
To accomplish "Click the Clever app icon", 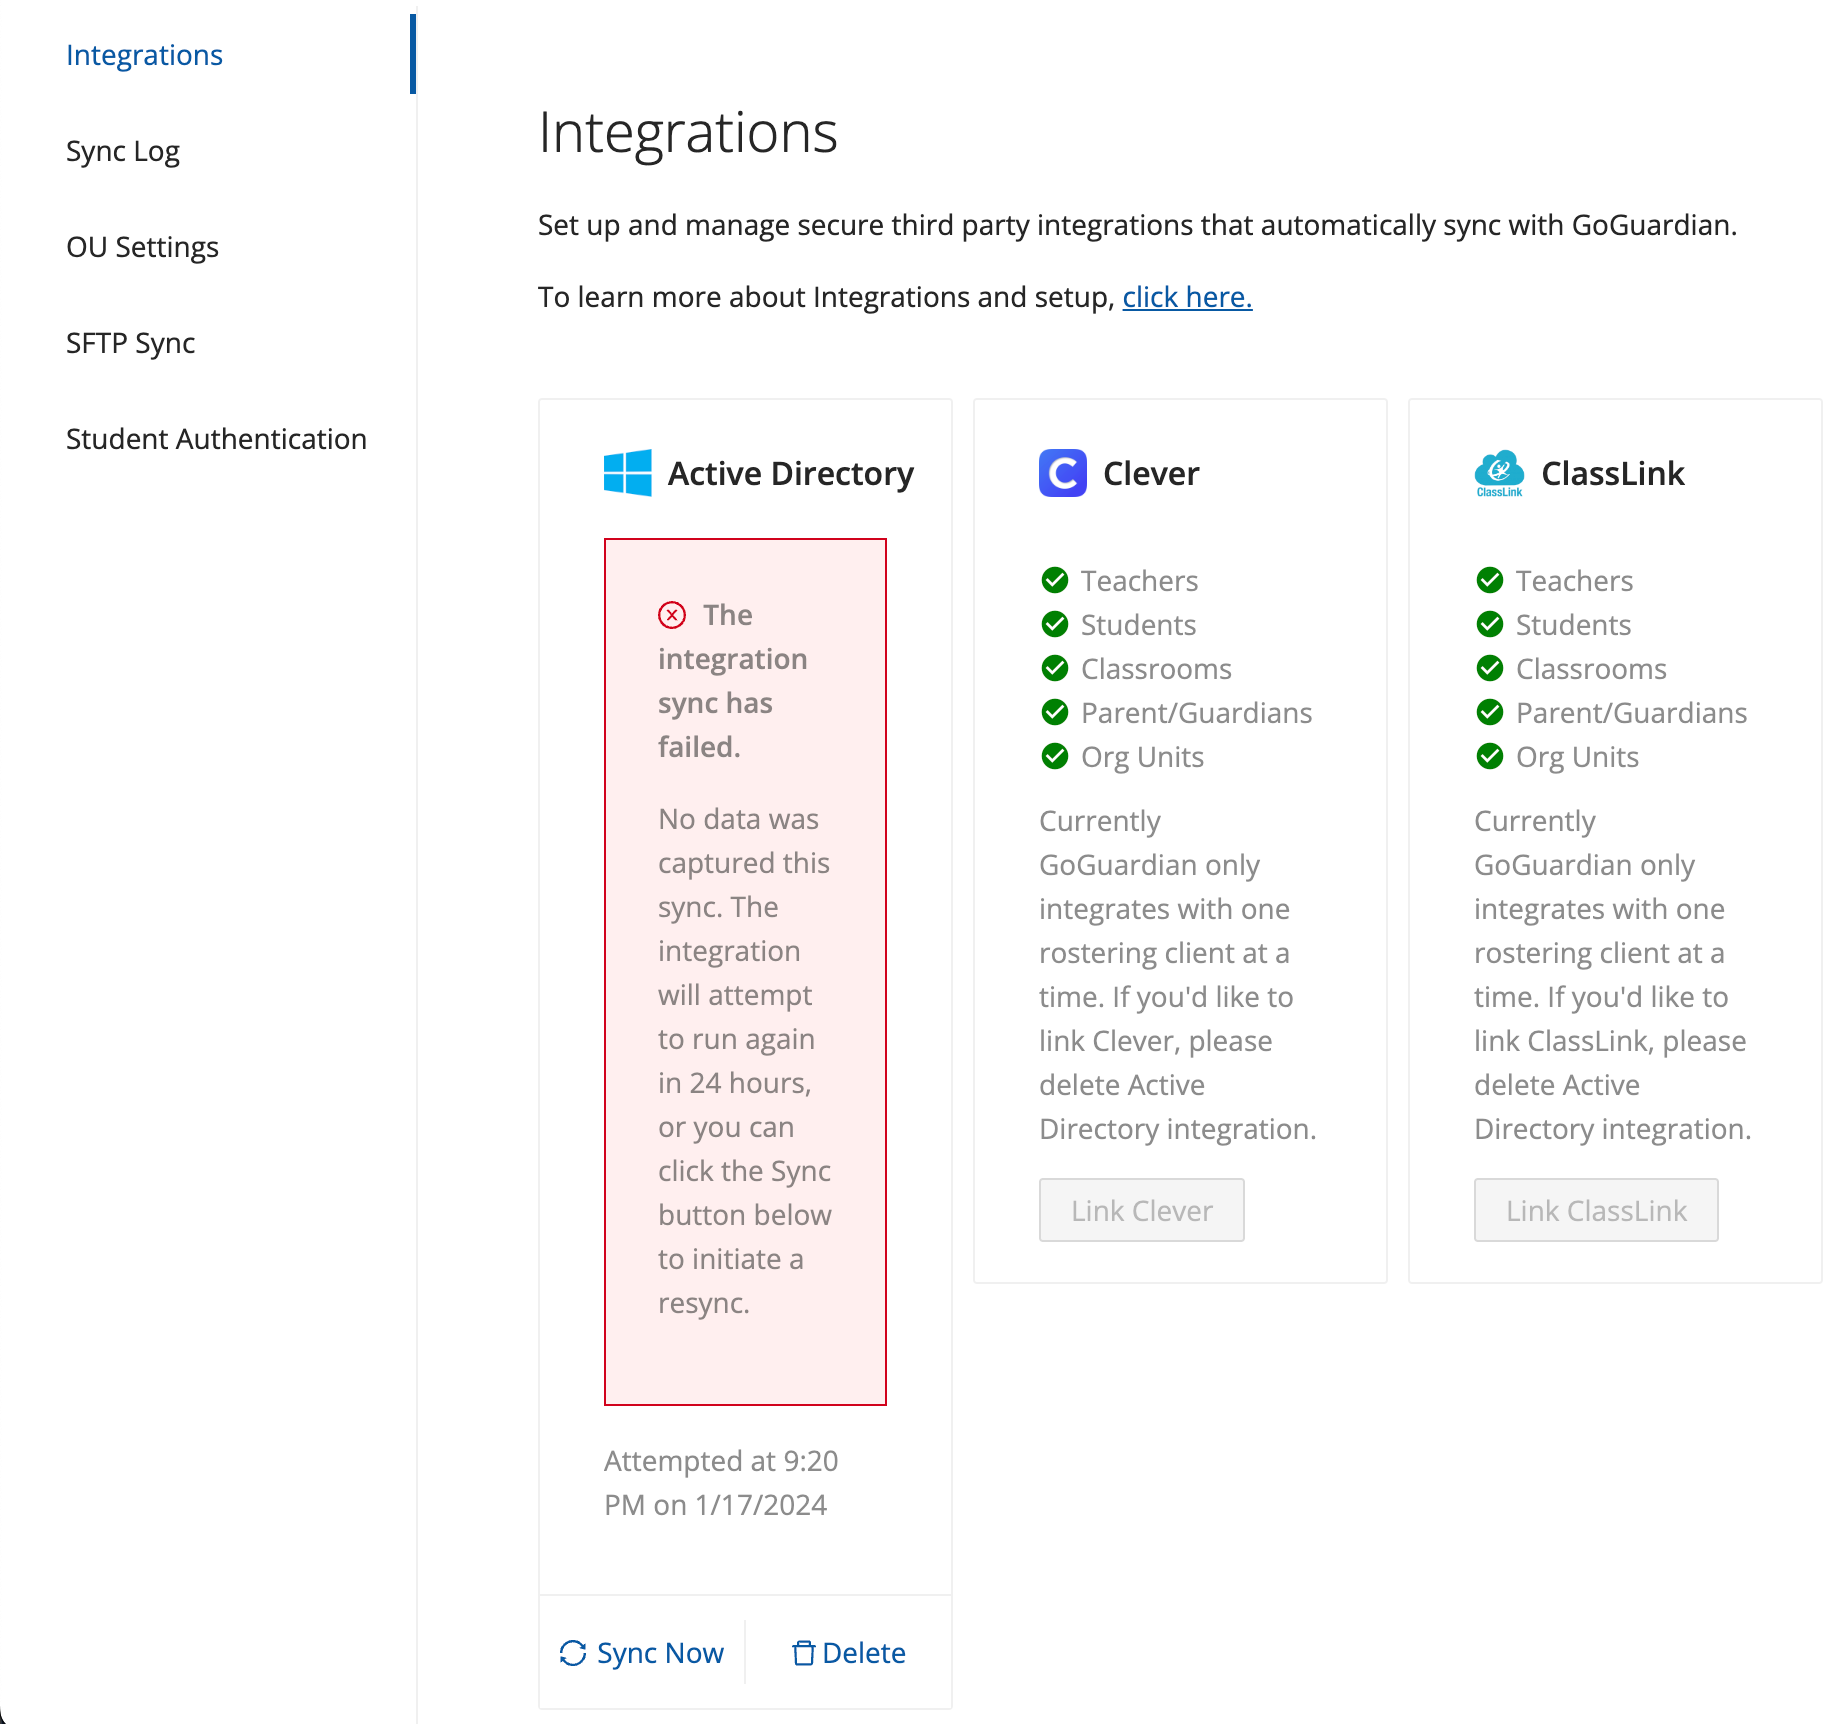I will pos(1061,473).
